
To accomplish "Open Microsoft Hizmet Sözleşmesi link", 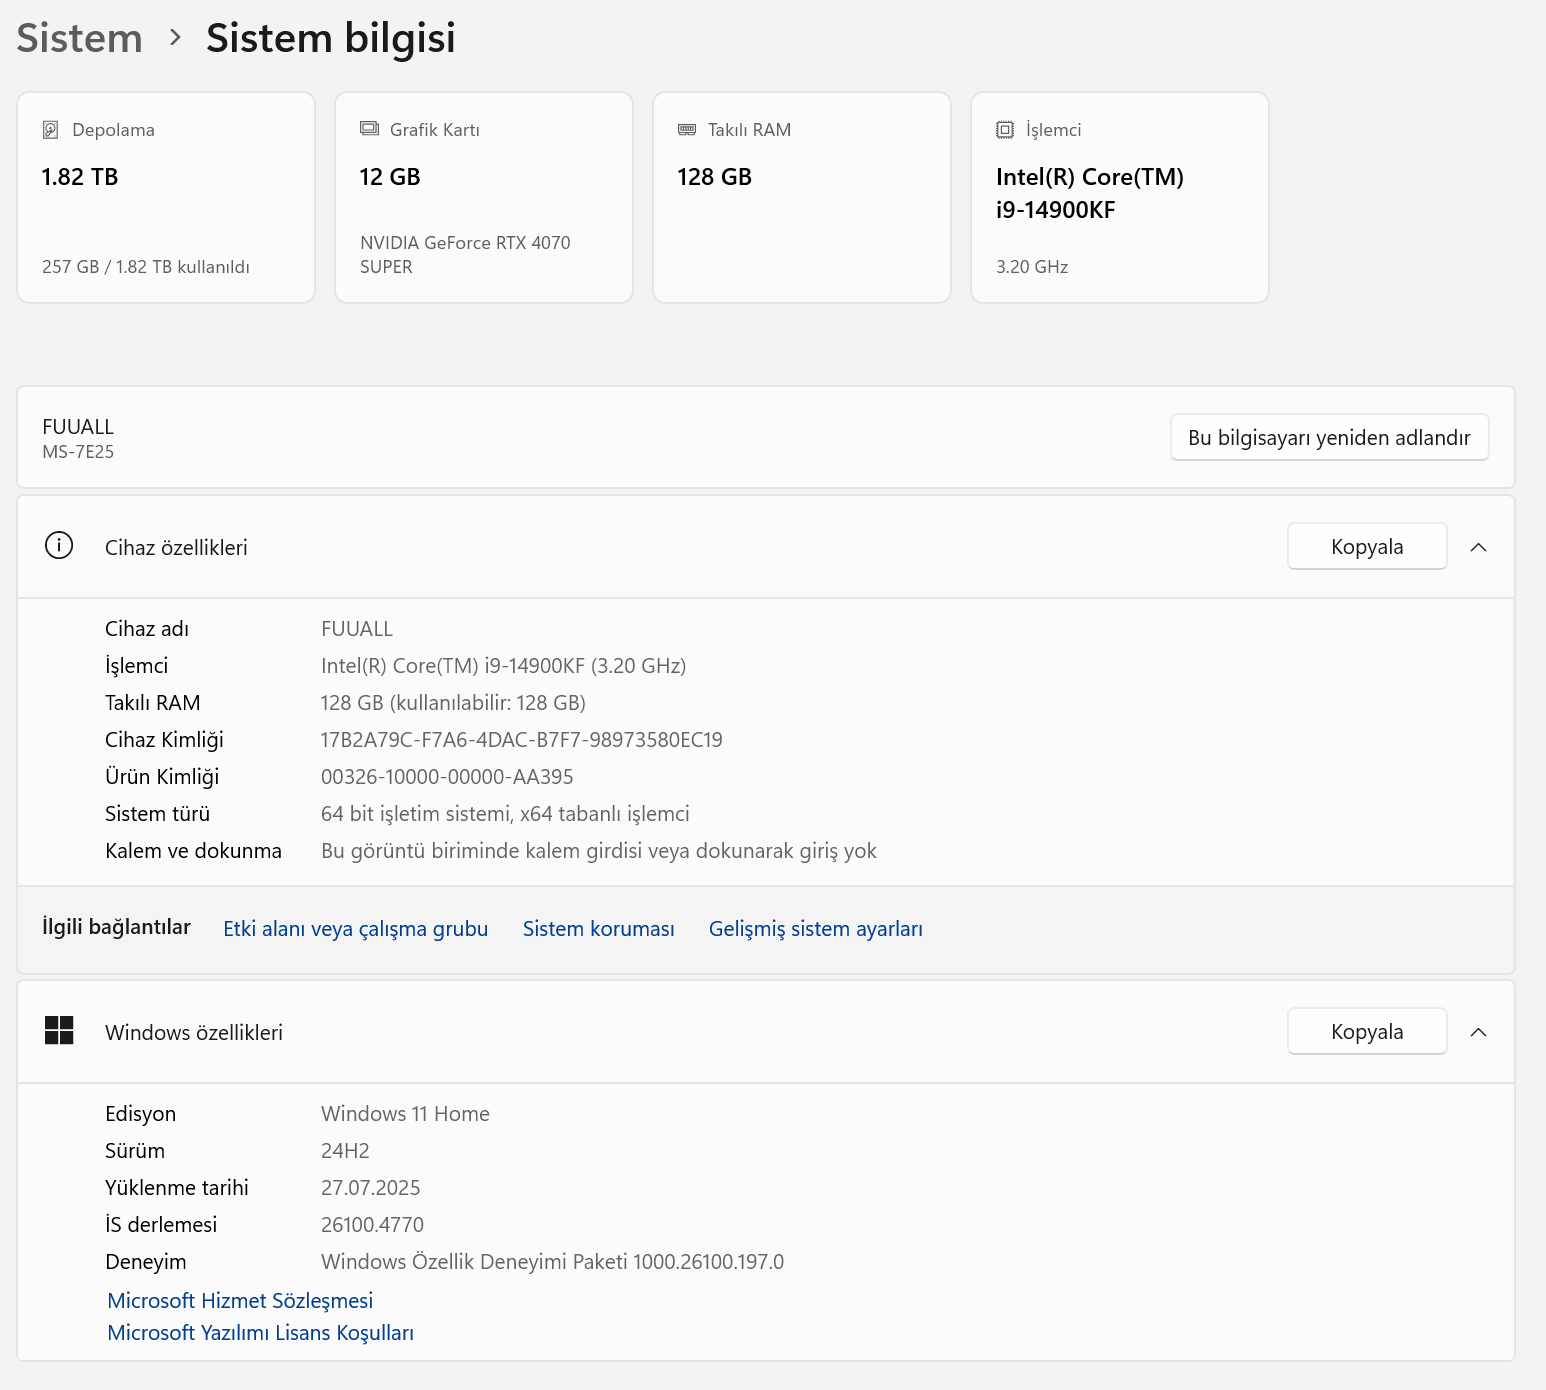I will click(x=240, y=1301).
